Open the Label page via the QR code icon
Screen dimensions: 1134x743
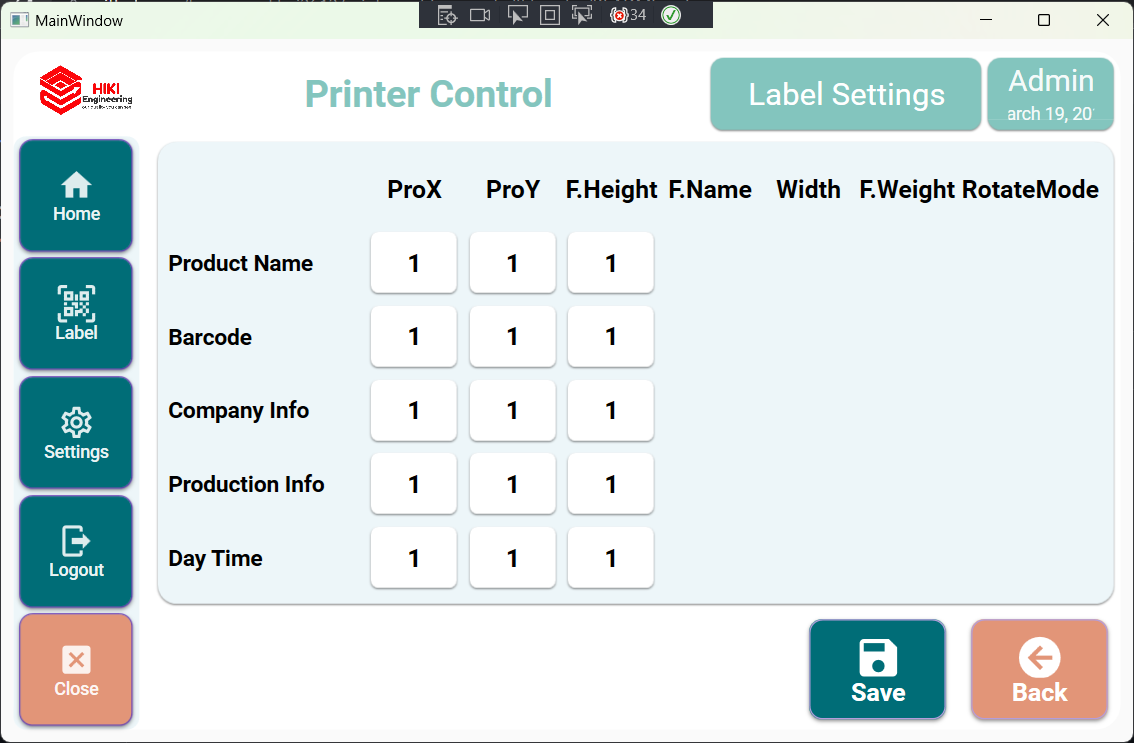tap(75, 303)
